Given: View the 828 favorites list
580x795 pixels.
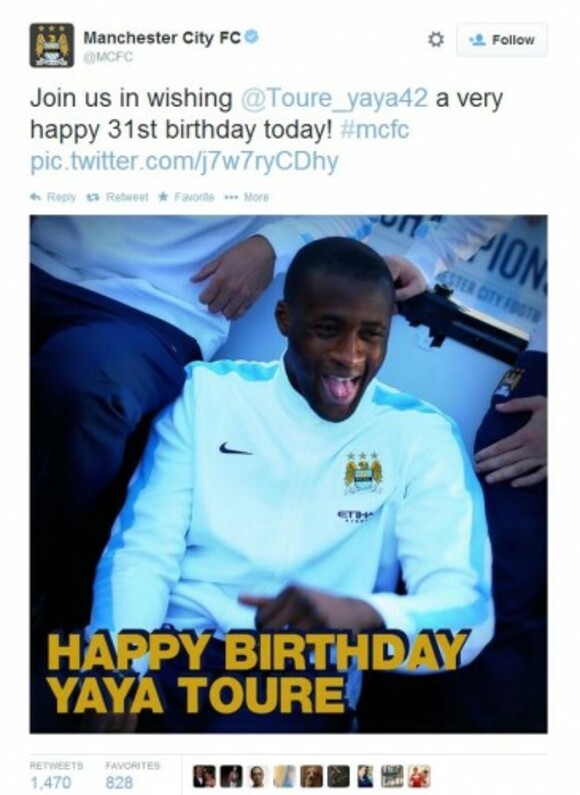Looking at the screenshot, I should [x=132, y=774].
